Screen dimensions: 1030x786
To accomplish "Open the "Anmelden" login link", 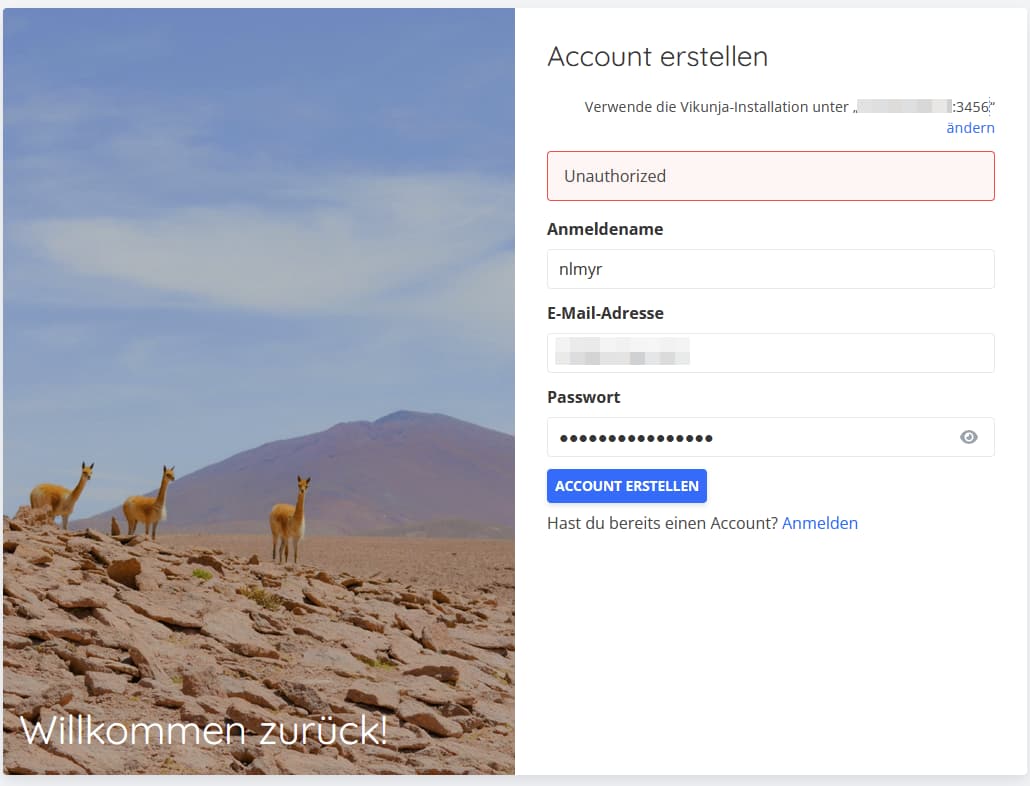I will pyautogui.click(x=820, y=523).
